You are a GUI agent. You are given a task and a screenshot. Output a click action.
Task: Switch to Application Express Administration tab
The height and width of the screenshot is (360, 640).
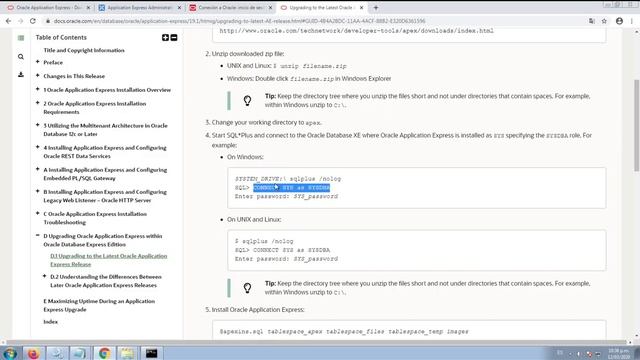point(139,8)
